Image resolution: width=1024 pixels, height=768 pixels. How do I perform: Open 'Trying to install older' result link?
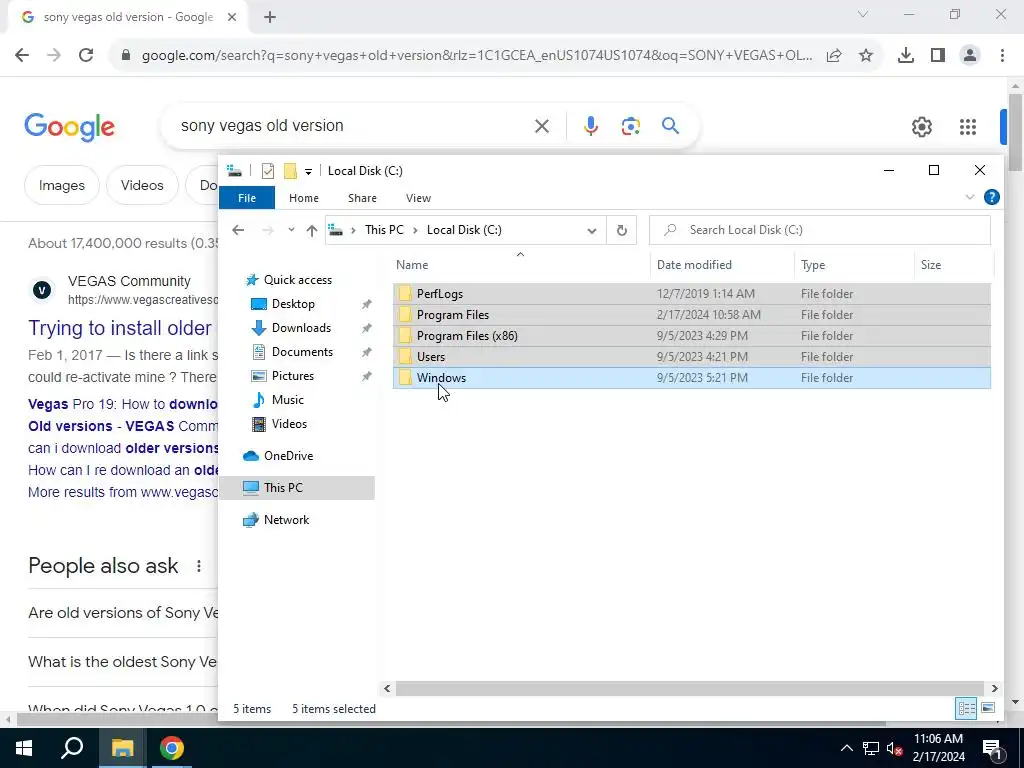[x=120, y=328]
